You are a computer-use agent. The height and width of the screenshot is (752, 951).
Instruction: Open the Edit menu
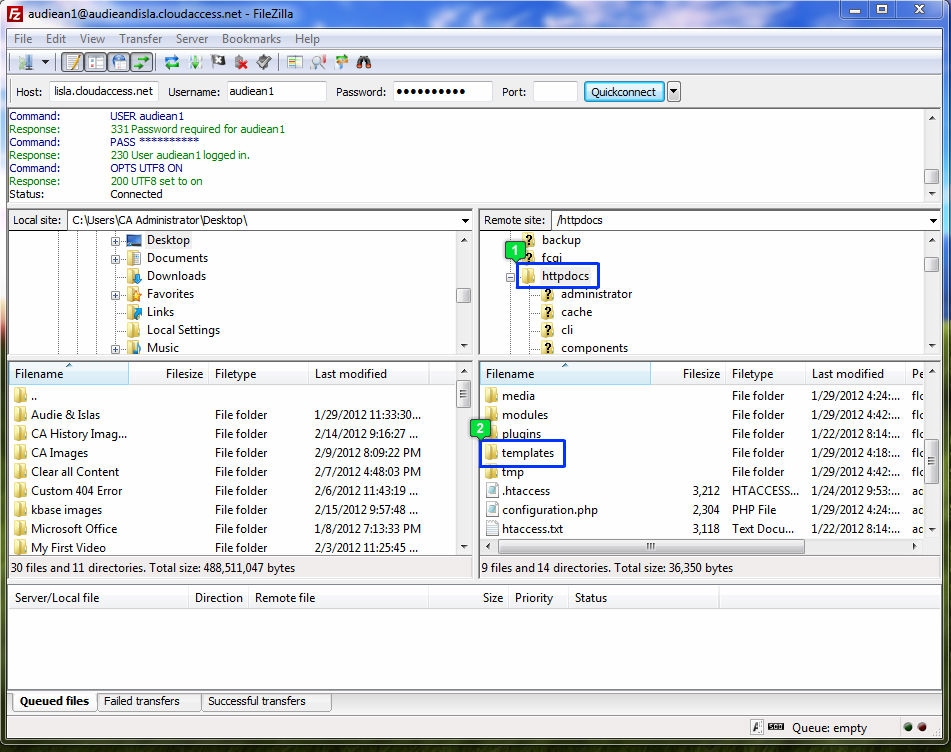click(x=56, y=39)
